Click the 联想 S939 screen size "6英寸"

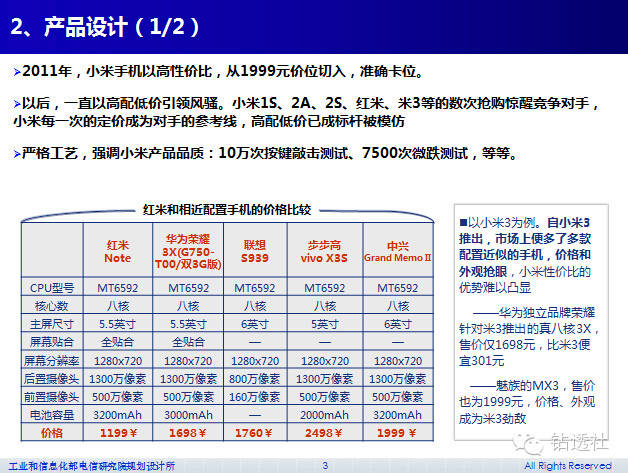point(255,324)
